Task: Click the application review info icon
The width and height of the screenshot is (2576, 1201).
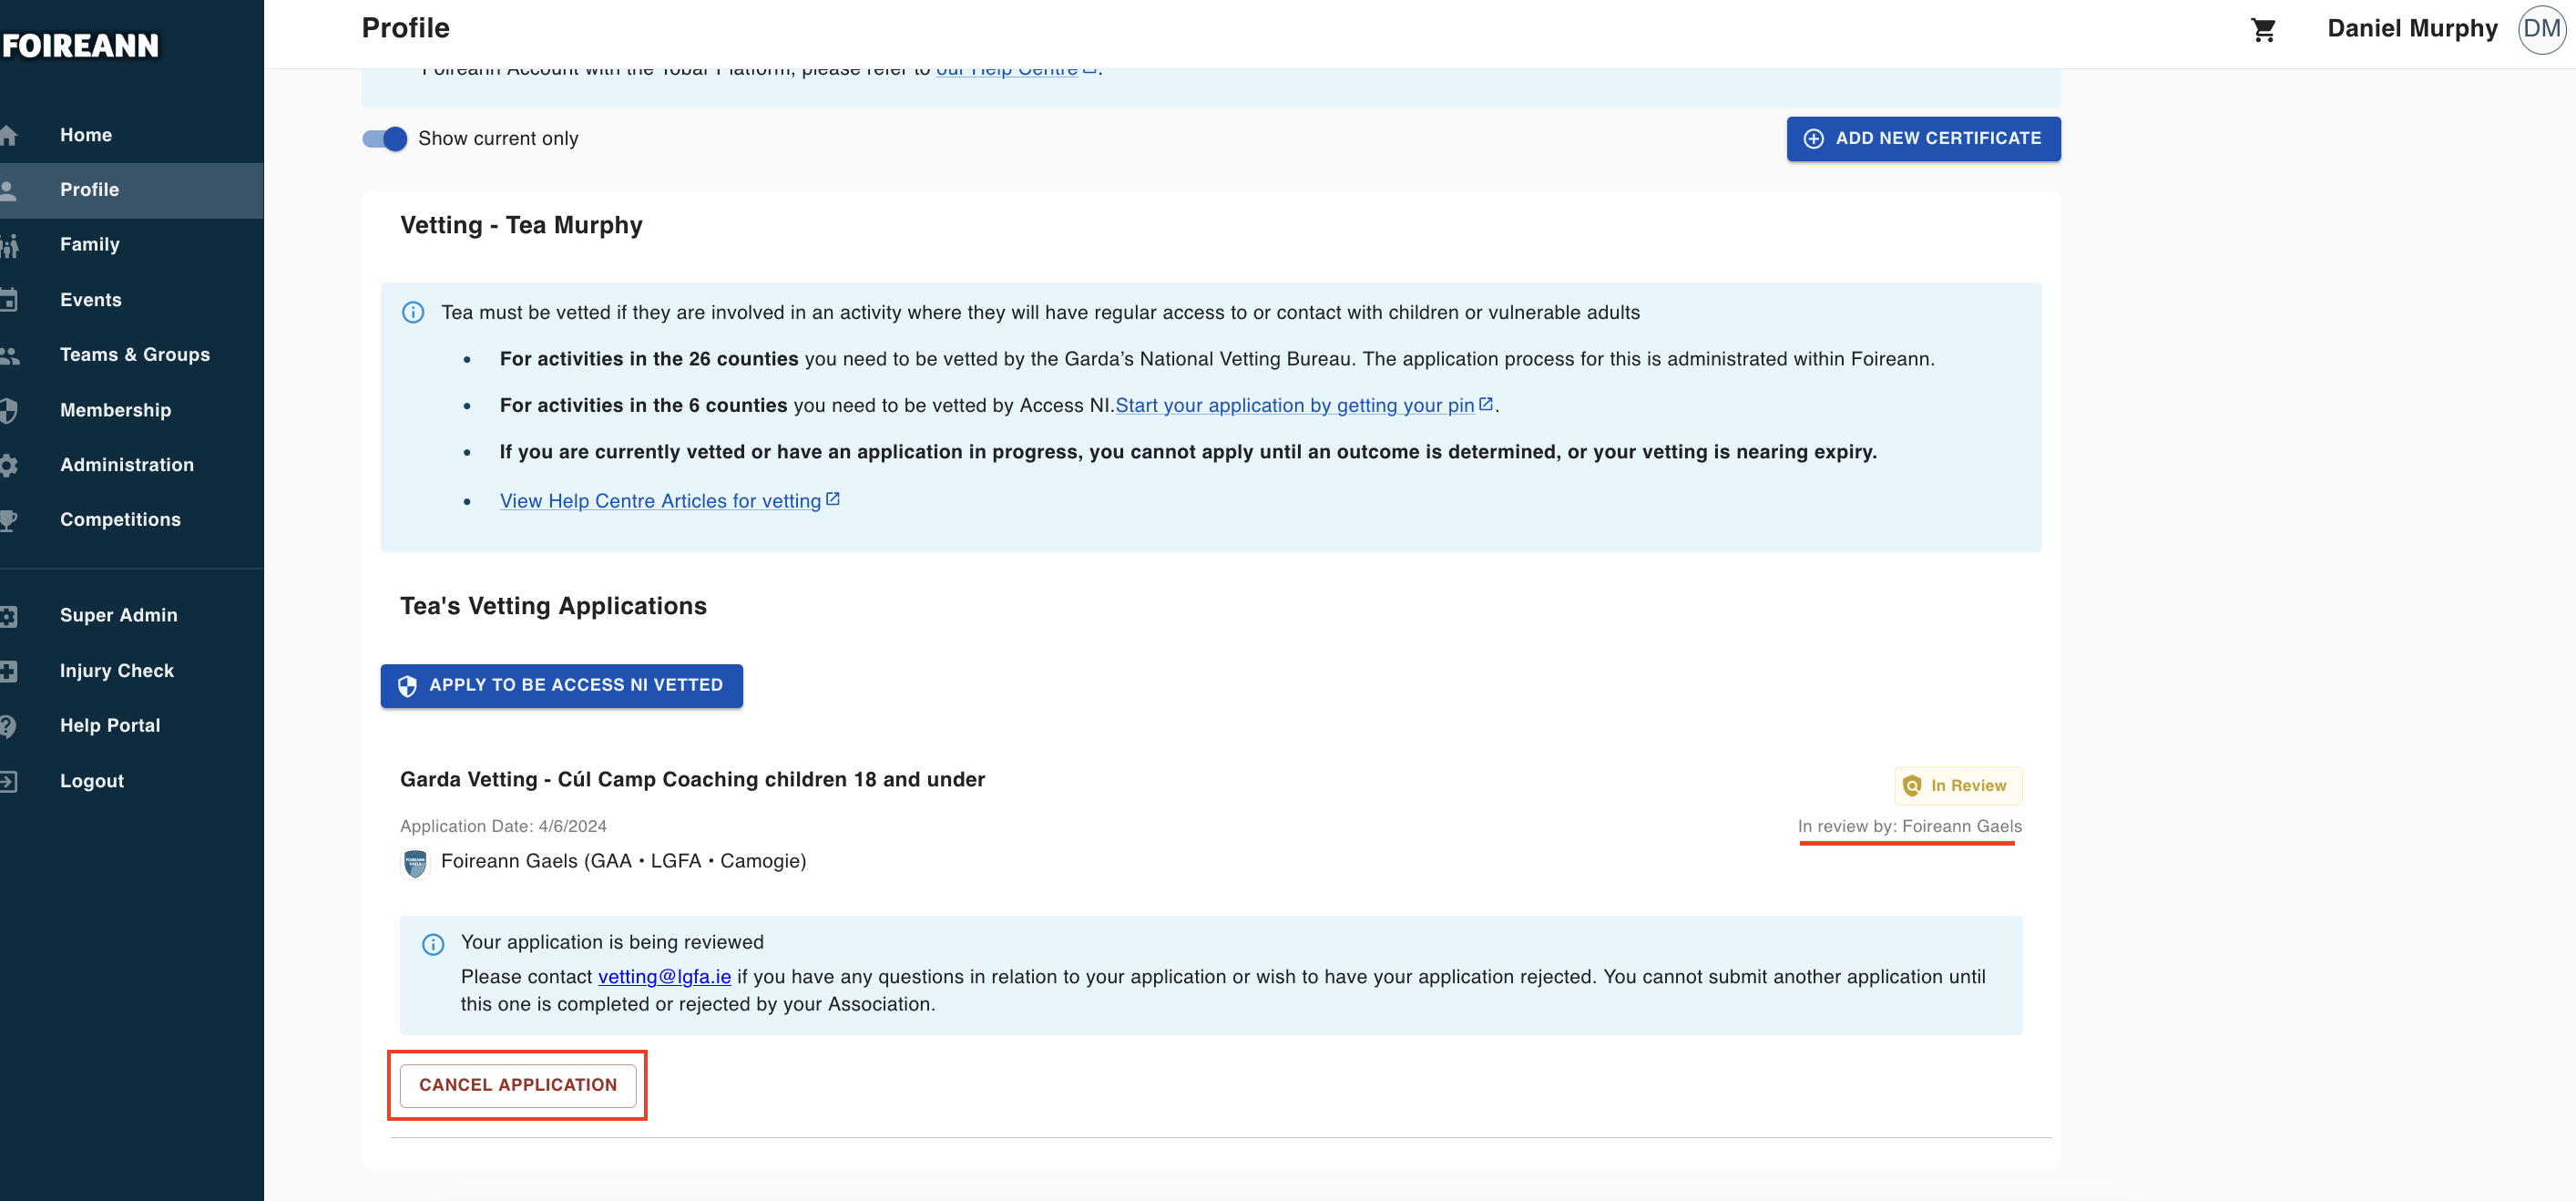Action: 433,944
